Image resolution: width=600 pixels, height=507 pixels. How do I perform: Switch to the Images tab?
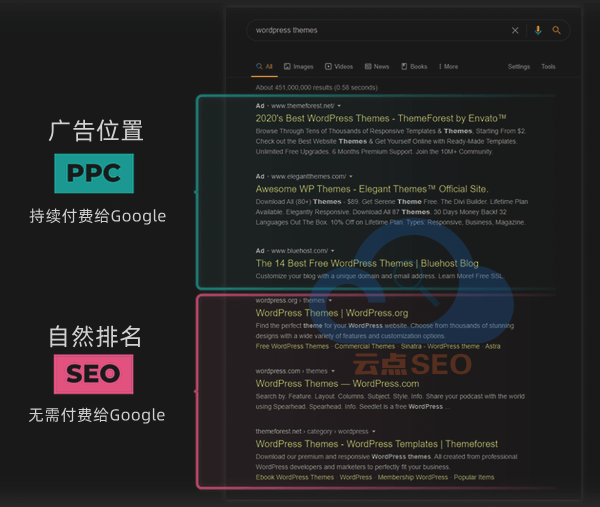[298, 67]
